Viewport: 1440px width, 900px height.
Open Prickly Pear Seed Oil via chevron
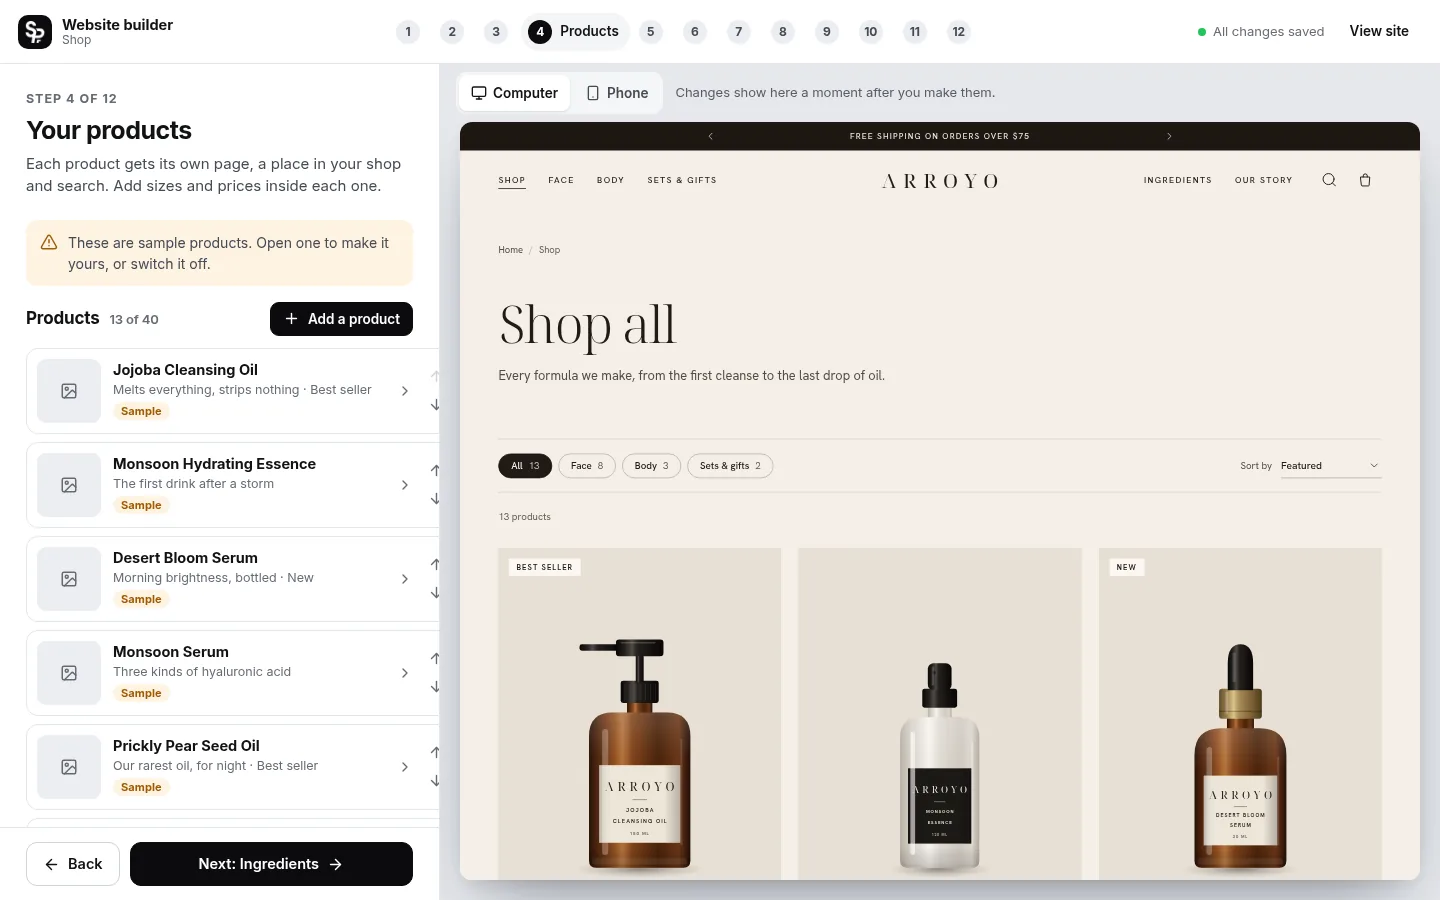coord(405,767)
